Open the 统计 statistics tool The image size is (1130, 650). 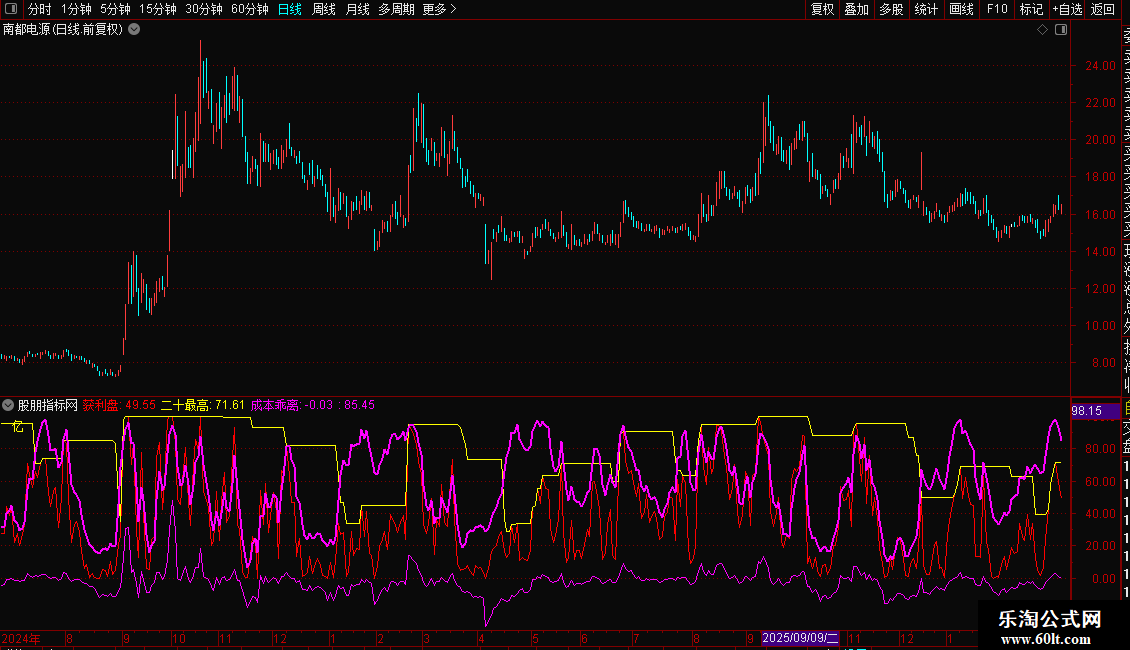coord(926,10)
